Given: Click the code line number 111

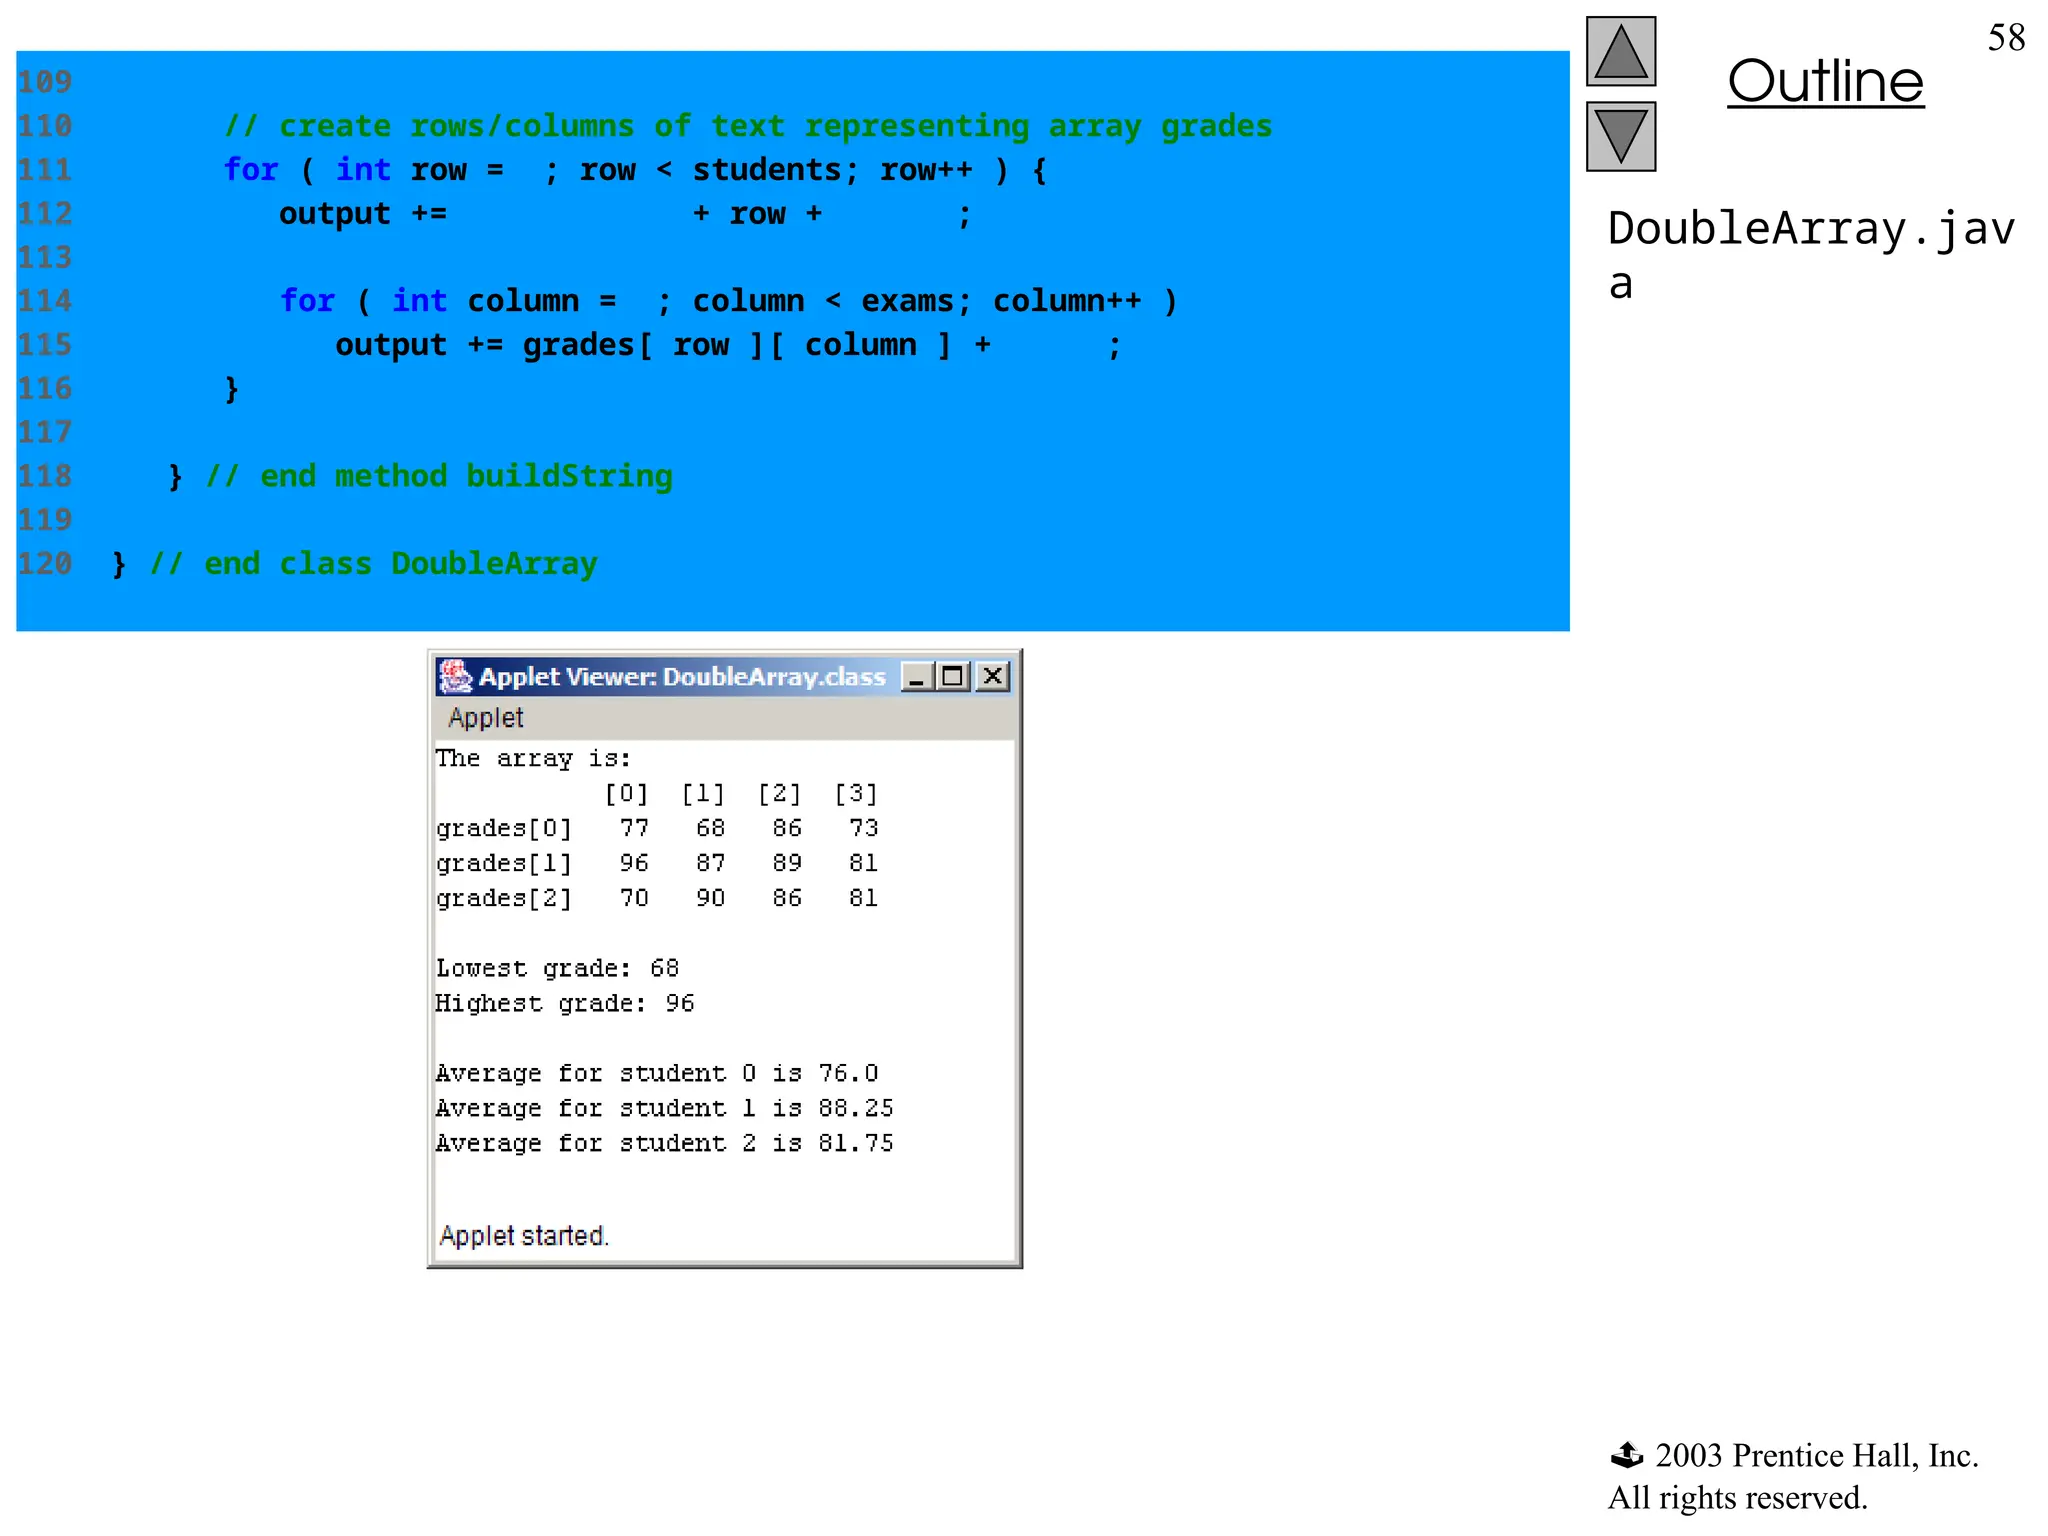Looking at the screenshot, I should (x=45, y=170).
